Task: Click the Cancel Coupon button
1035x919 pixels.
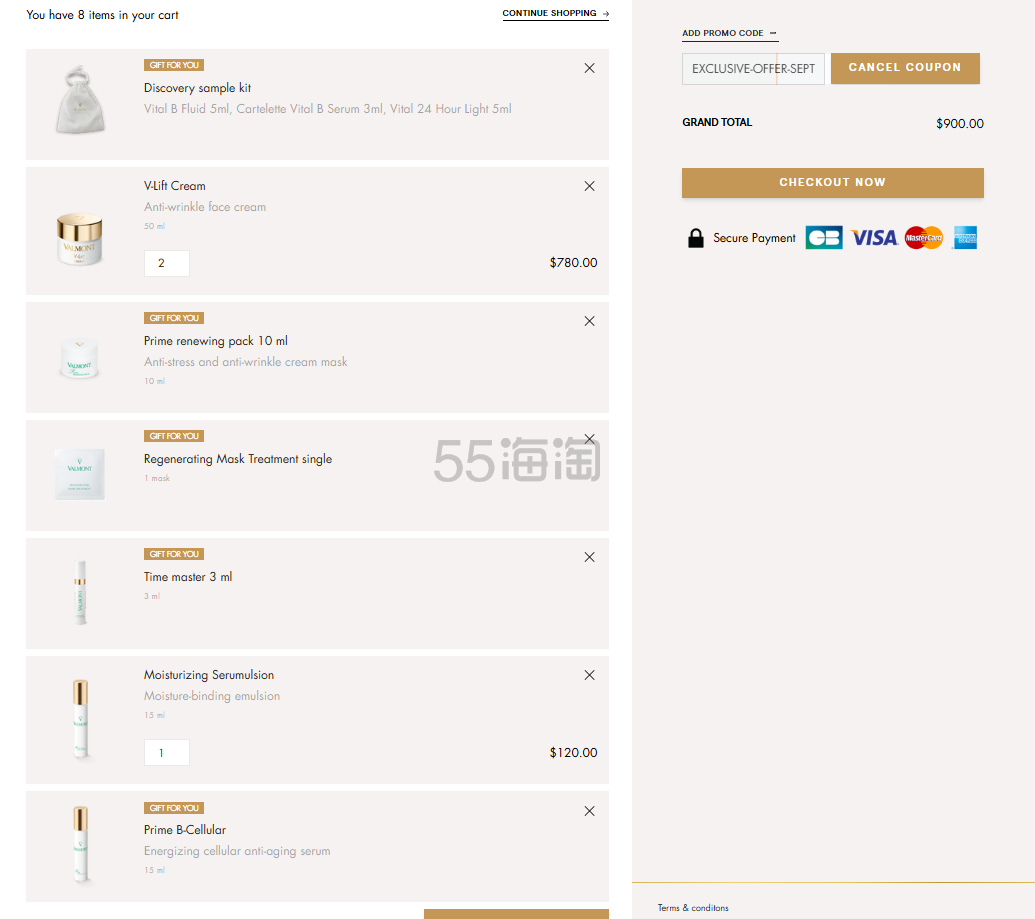Action: point(905,68)
